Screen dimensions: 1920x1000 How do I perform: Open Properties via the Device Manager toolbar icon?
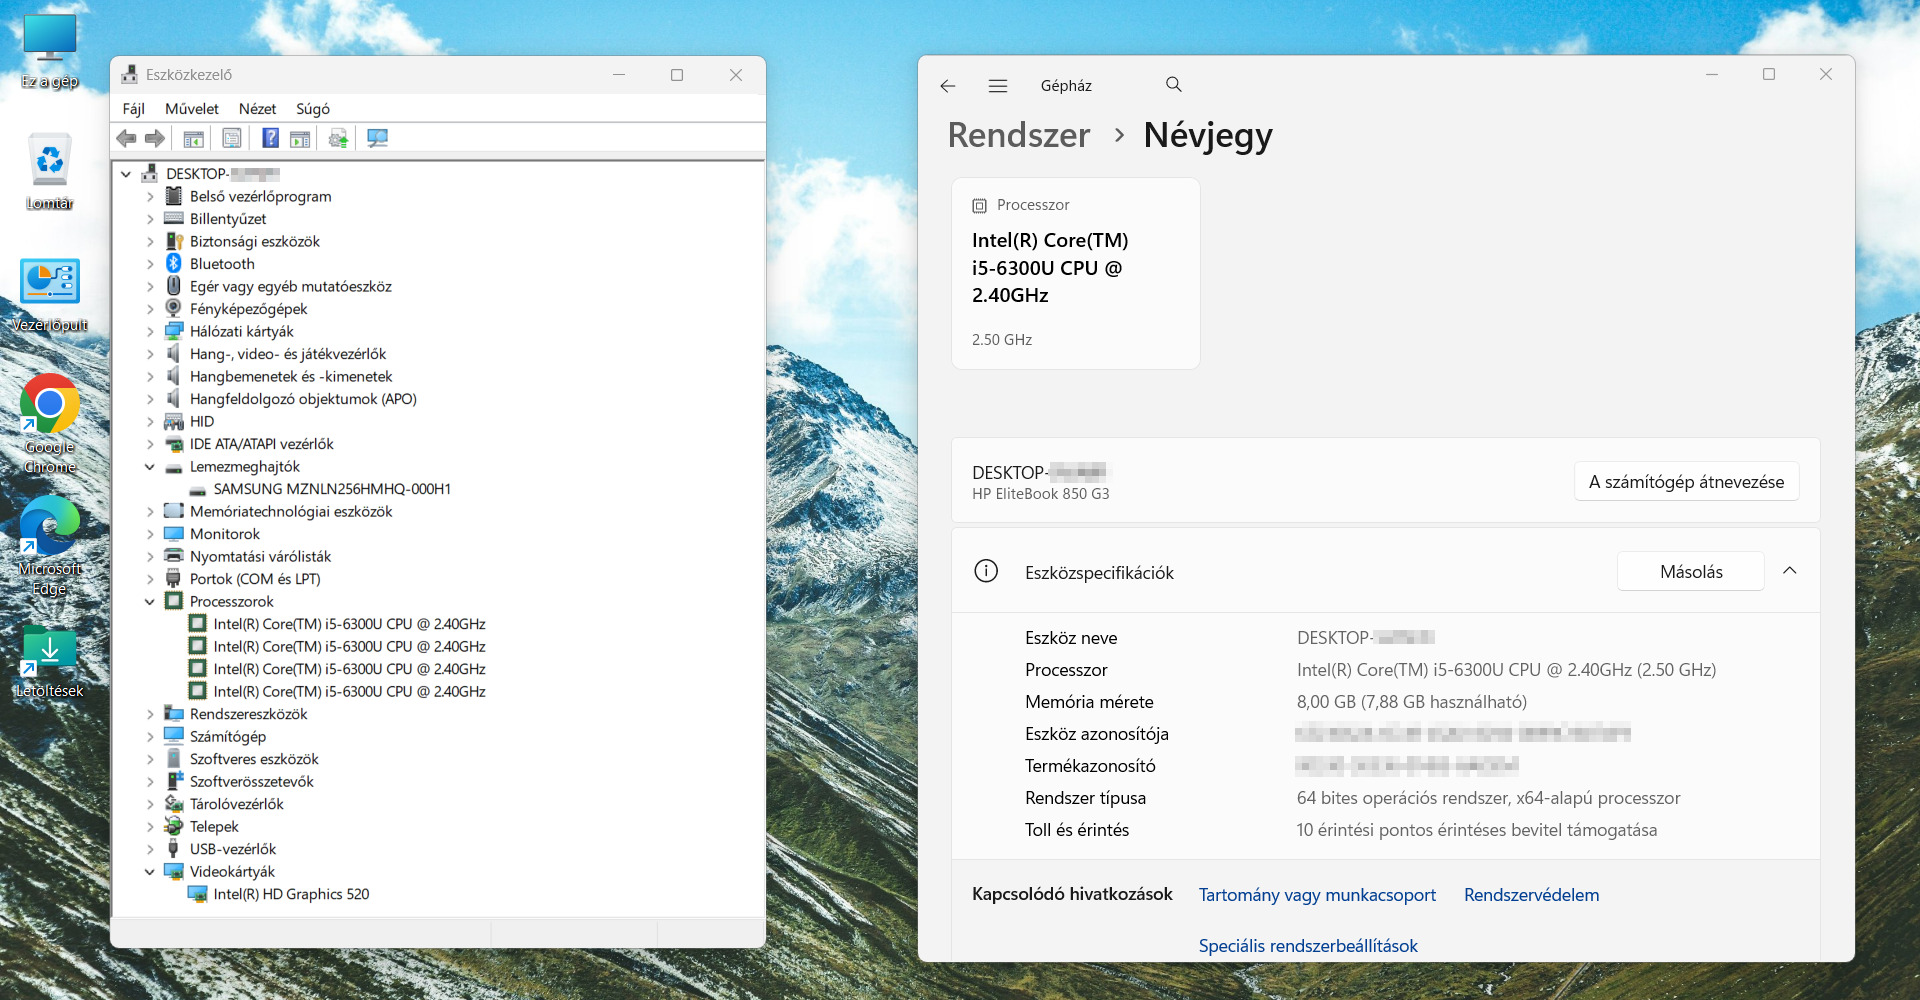pos(232,139)
